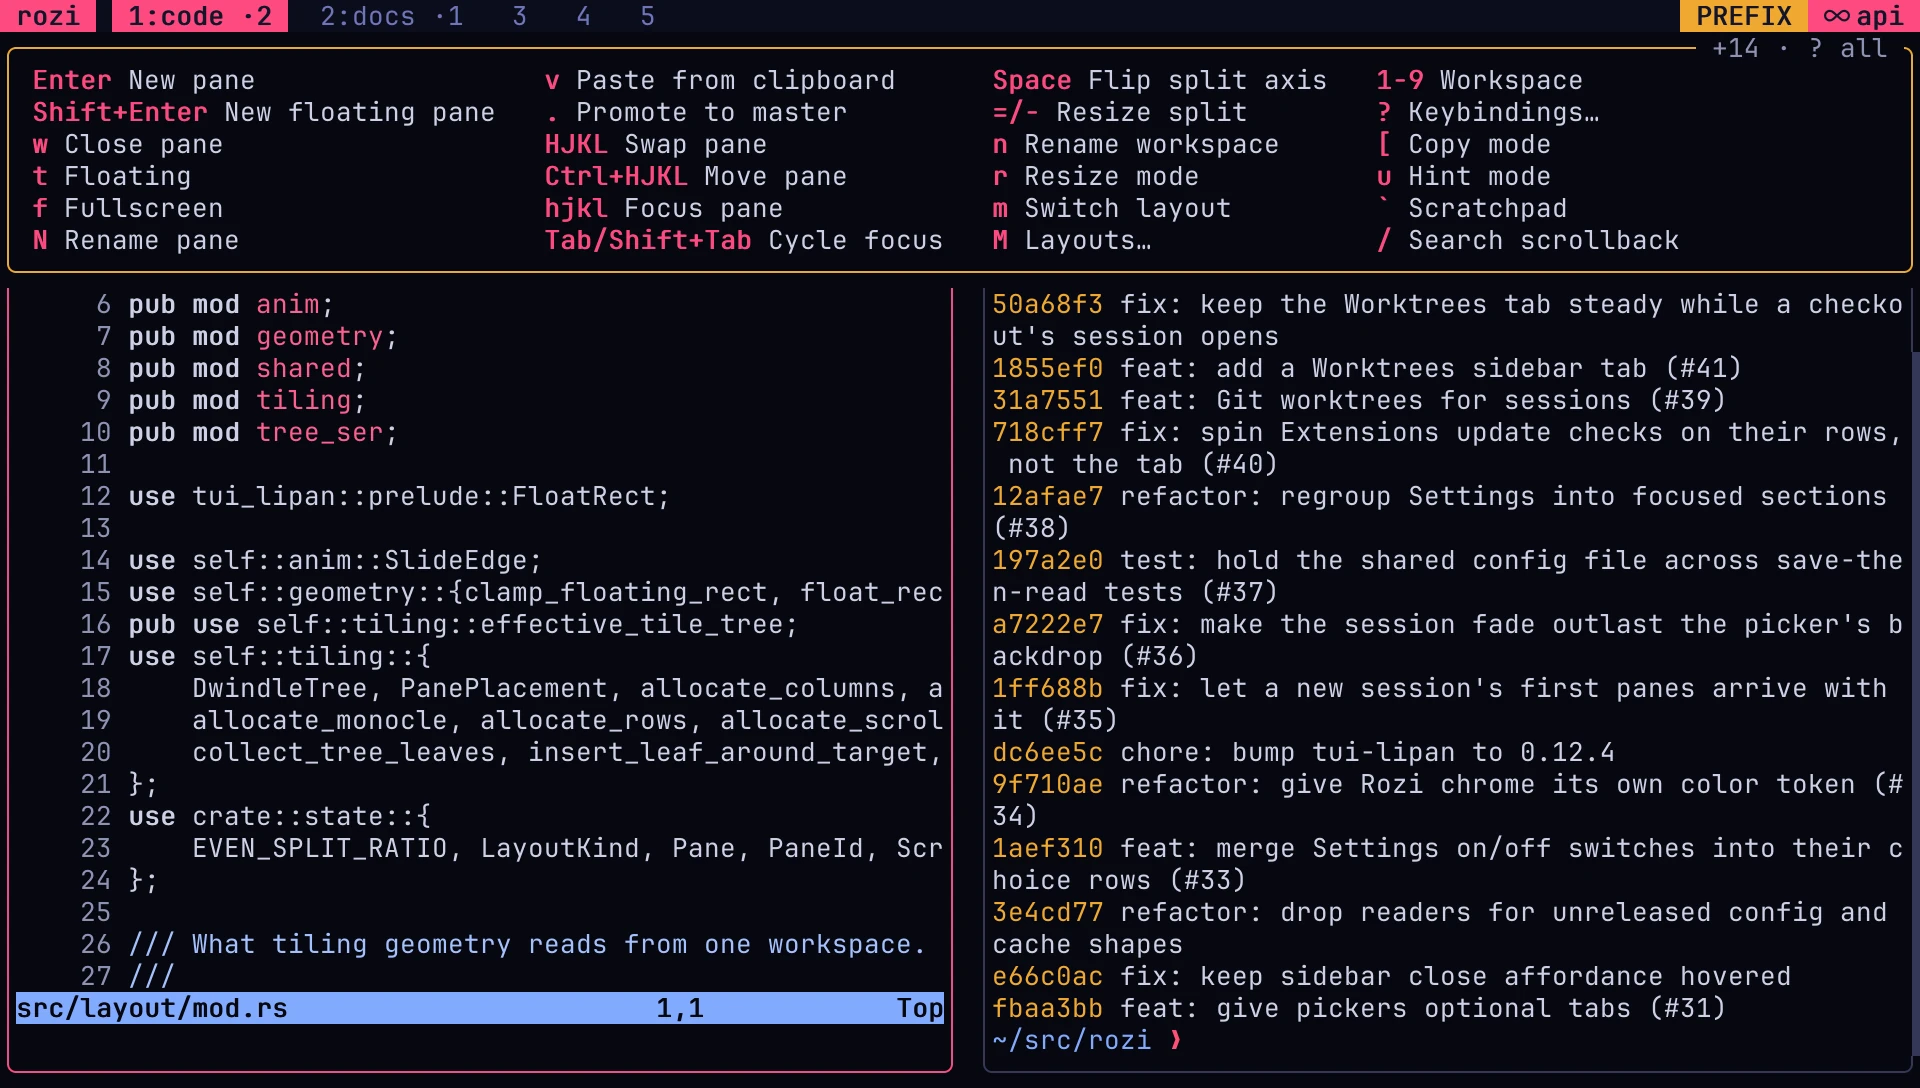Click the ~/src/rozi shell prompt
1920x1088 pixels.
(x=1088, y=1040)
